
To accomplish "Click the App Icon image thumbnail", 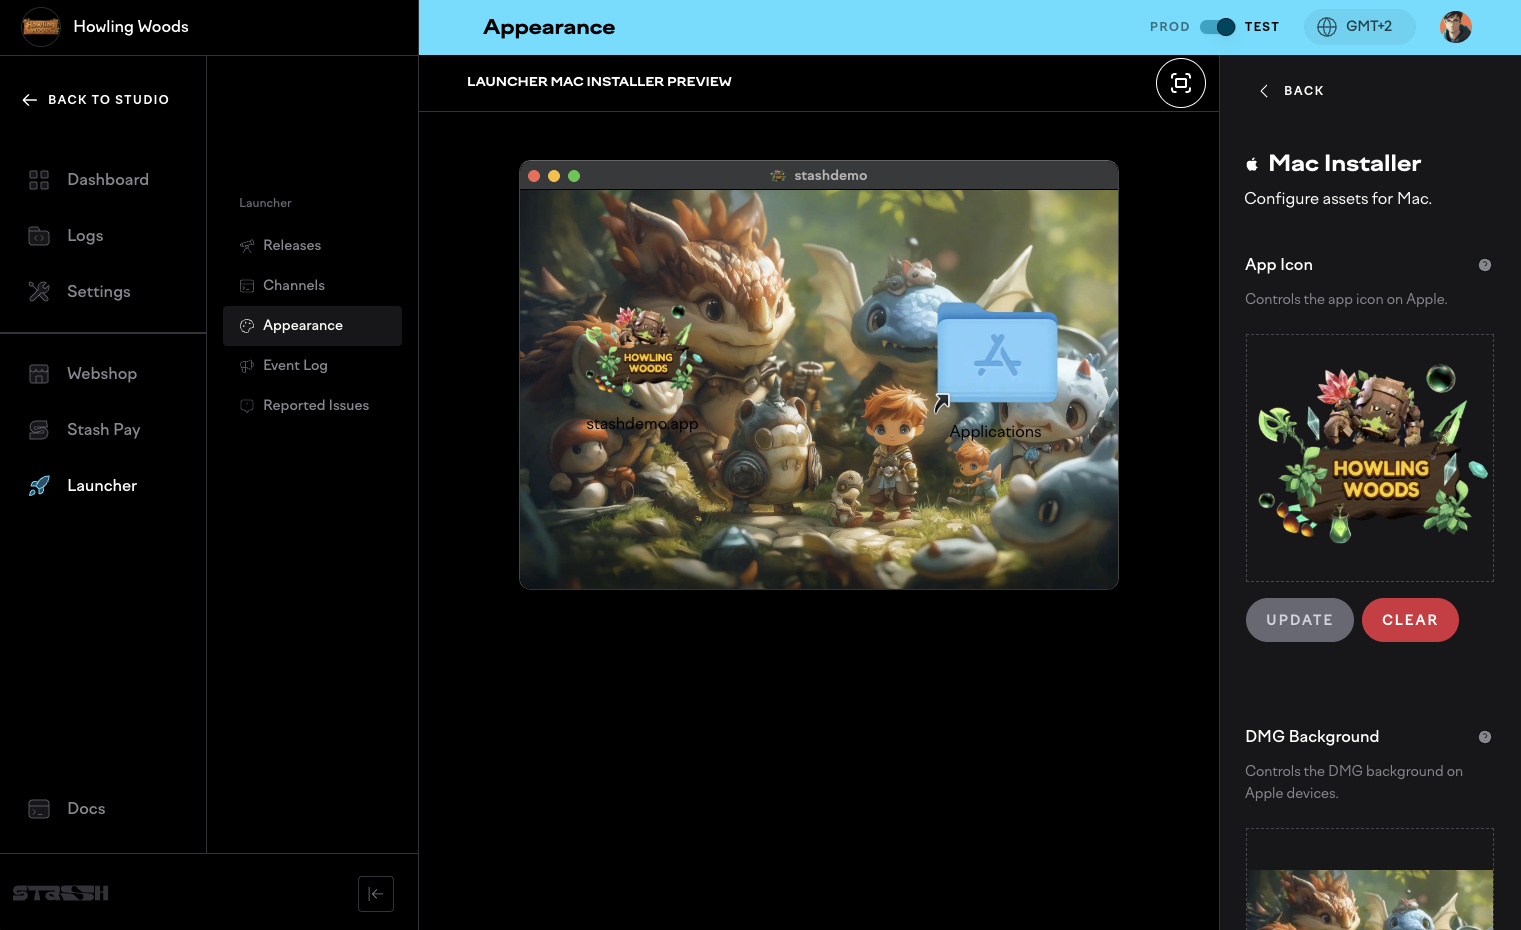I will pyautogui.click(x=1370, y=458).
